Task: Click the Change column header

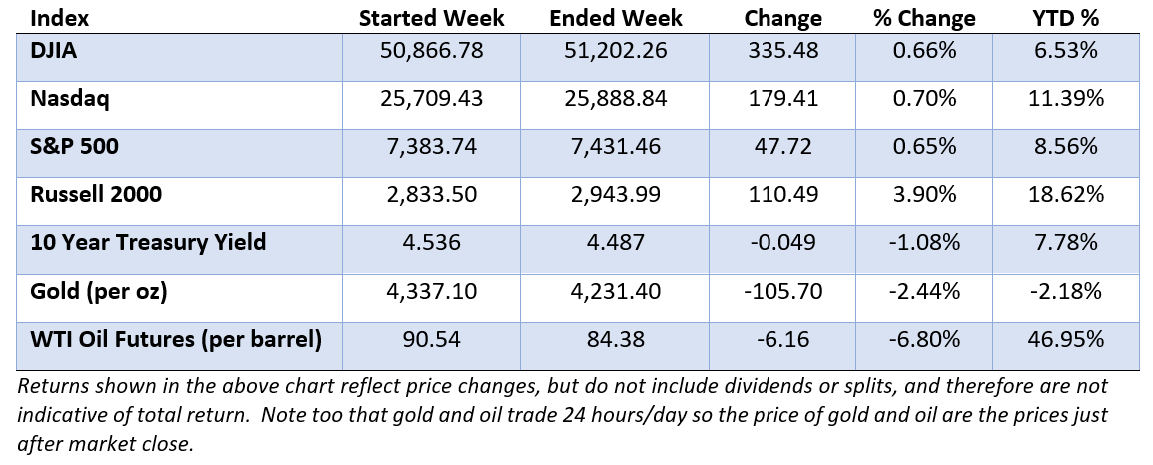Action: point(782,18)
